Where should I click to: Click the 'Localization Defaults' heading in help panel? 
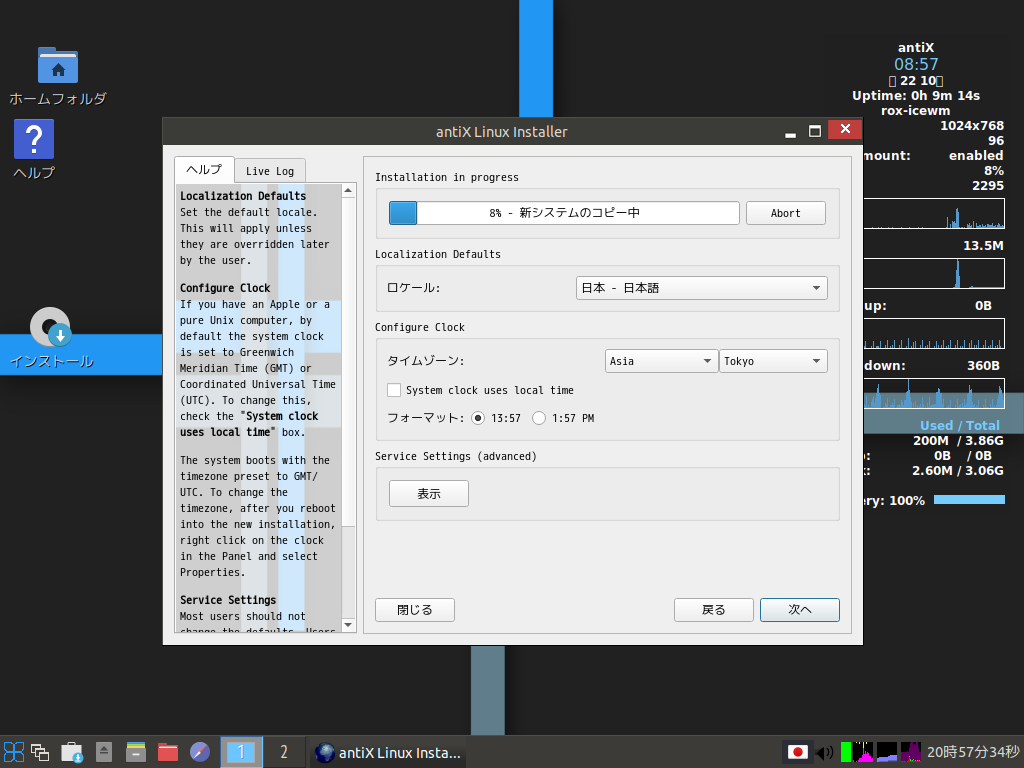point(243,196)
